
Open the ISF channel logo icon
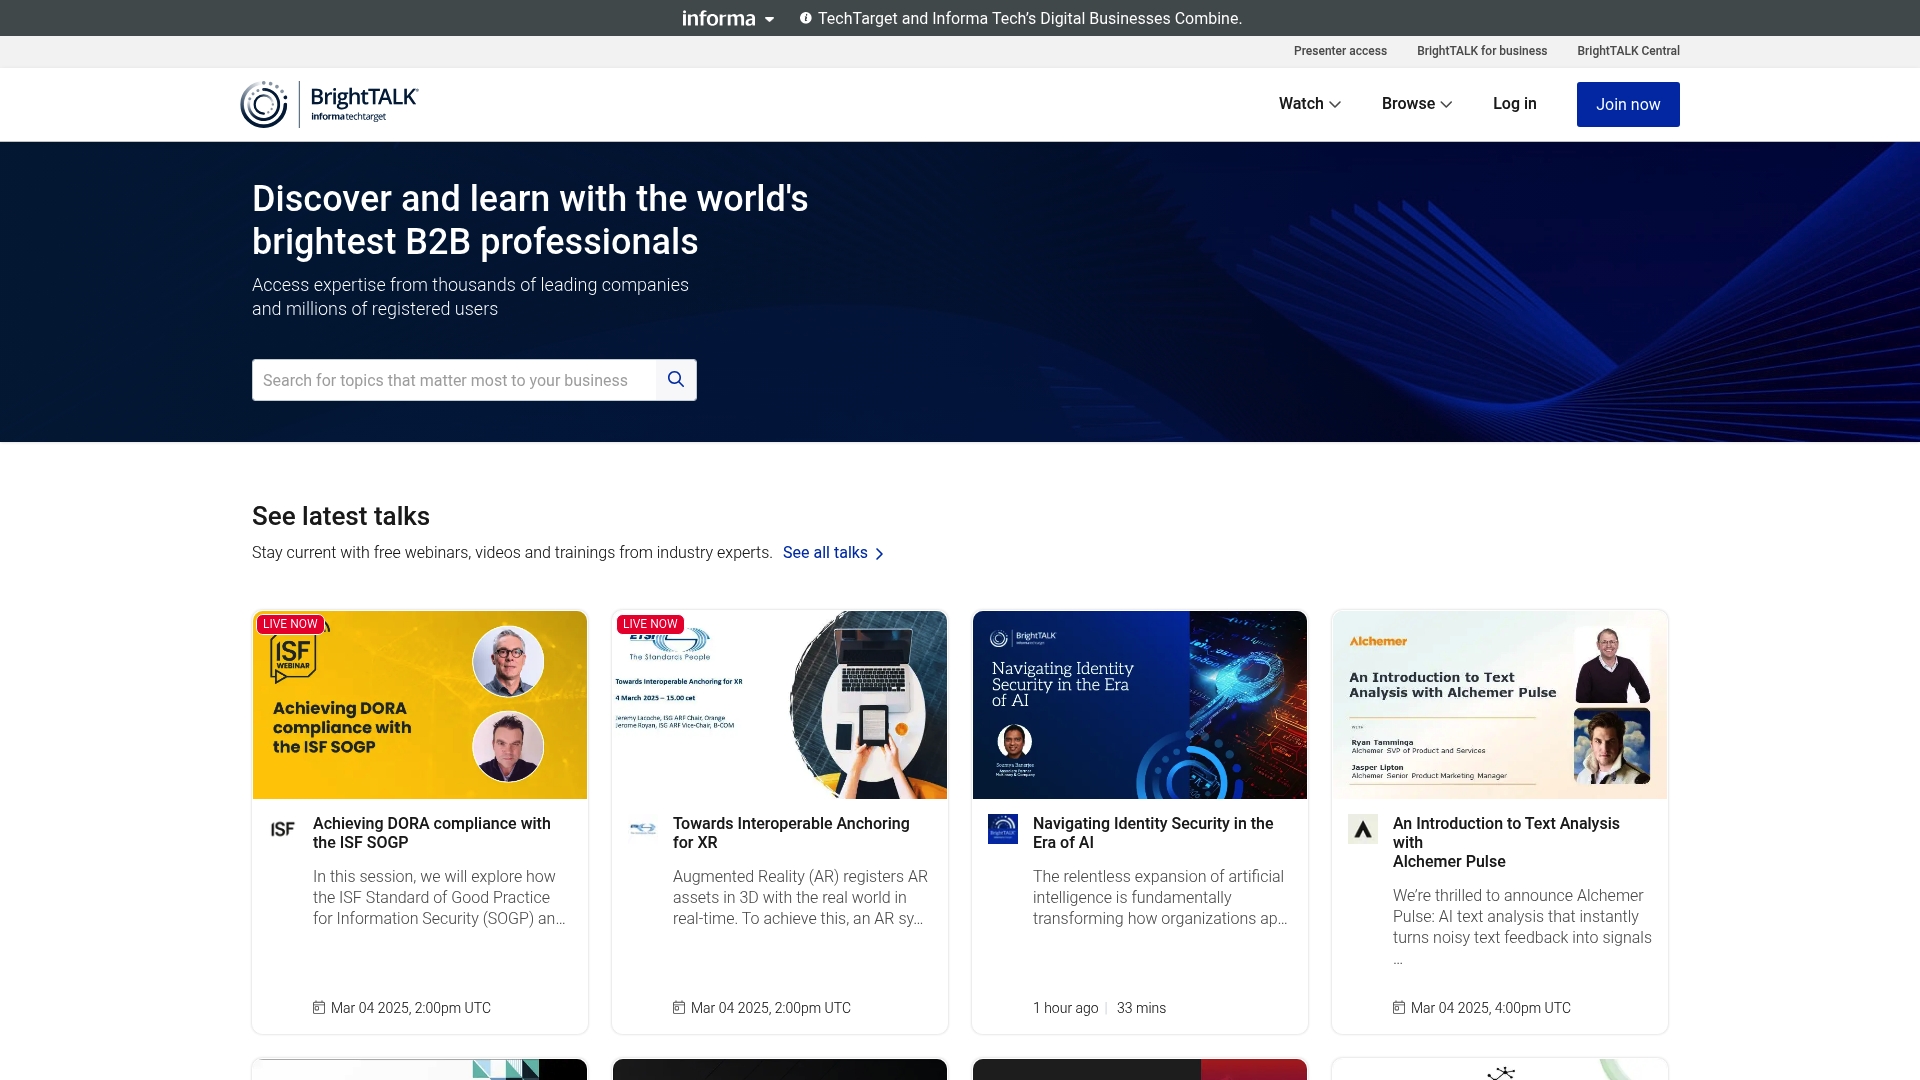(x=283, y=829)
